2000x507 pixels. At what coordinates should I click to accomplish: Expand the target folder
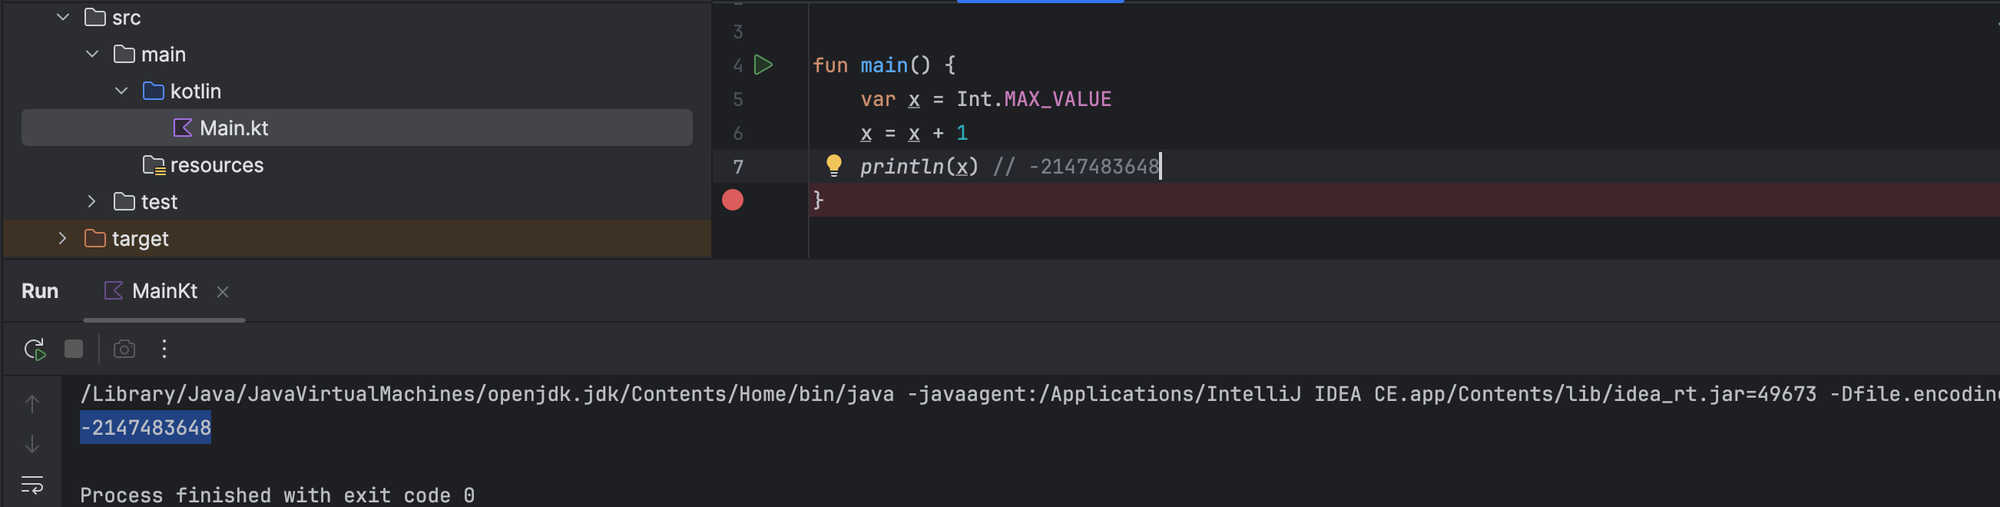(x=63, y=239)
